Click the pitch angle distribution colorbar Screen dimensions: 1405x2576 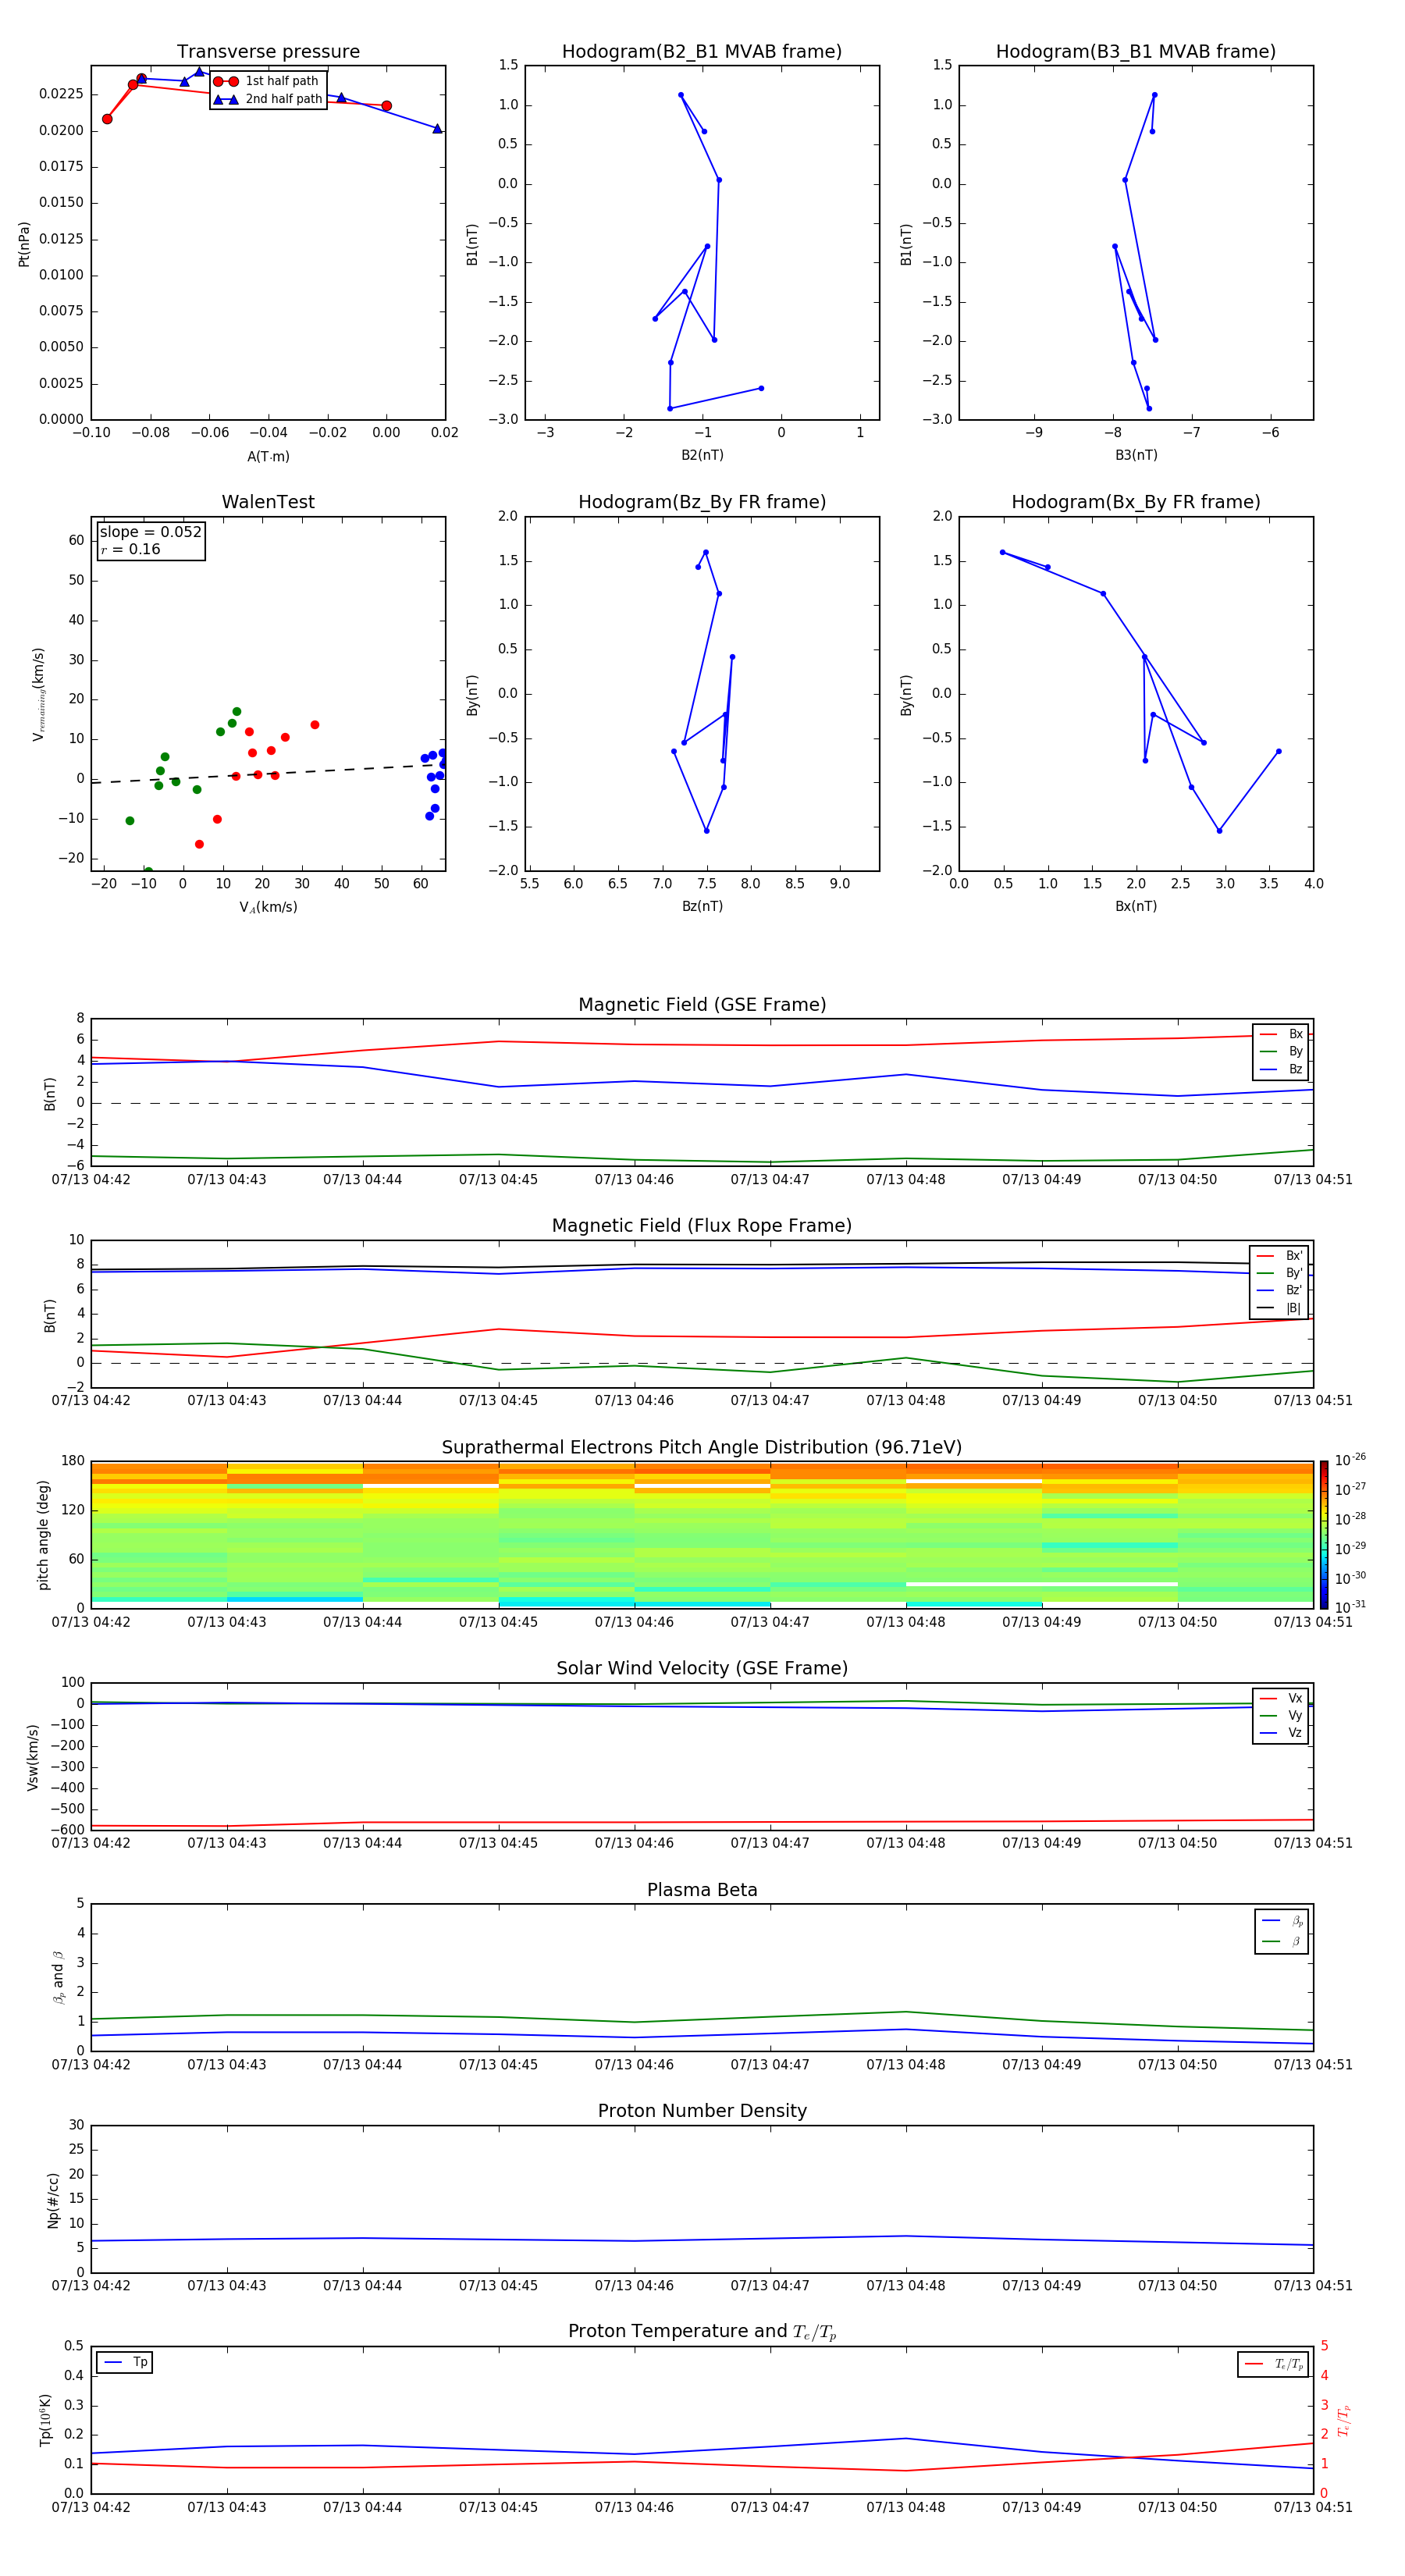[x=1324, y=1534]
